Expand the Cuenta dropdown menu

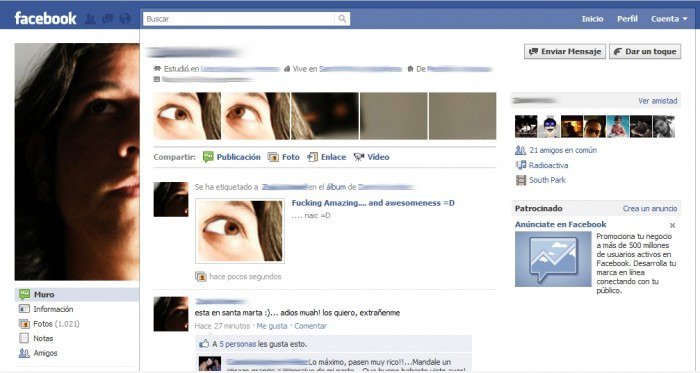[669, 19]
